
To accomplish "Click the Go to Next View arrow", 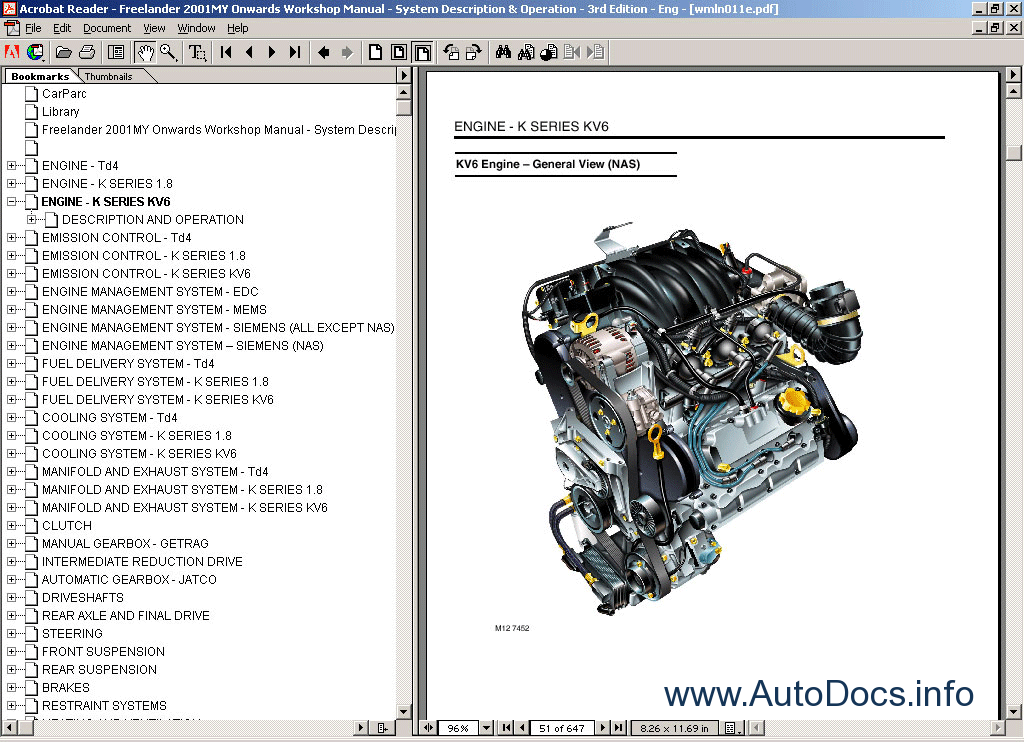I will click(x=347, y=52).
